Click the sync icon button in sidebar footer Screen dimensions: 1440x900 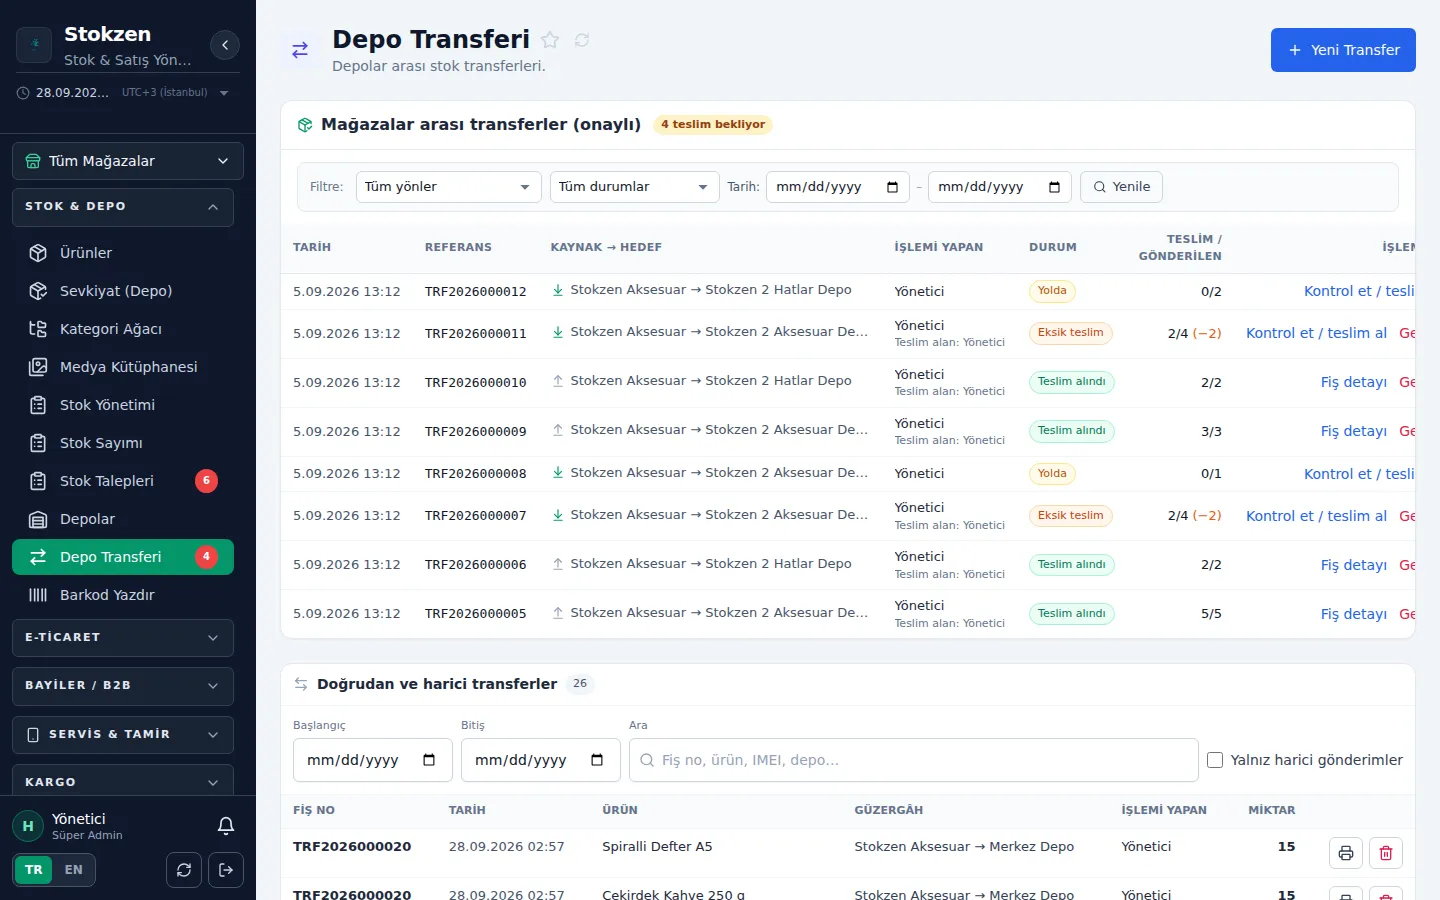pyautogui.click(x=184, y=870)
